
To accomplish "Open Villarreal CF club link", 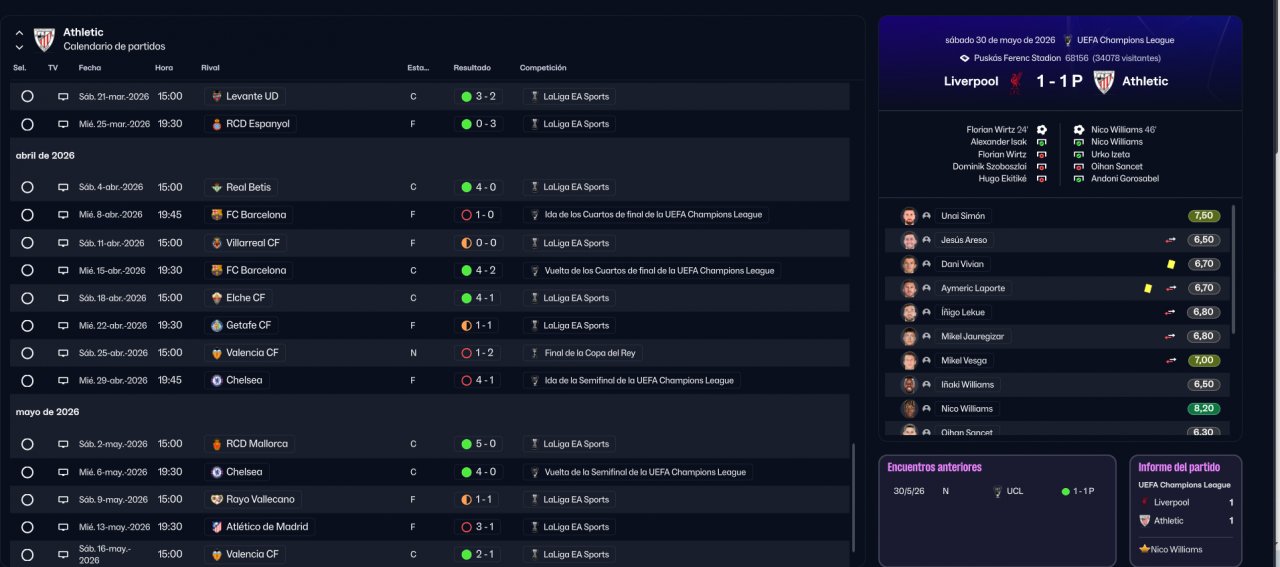I will (x=246, y=243).
